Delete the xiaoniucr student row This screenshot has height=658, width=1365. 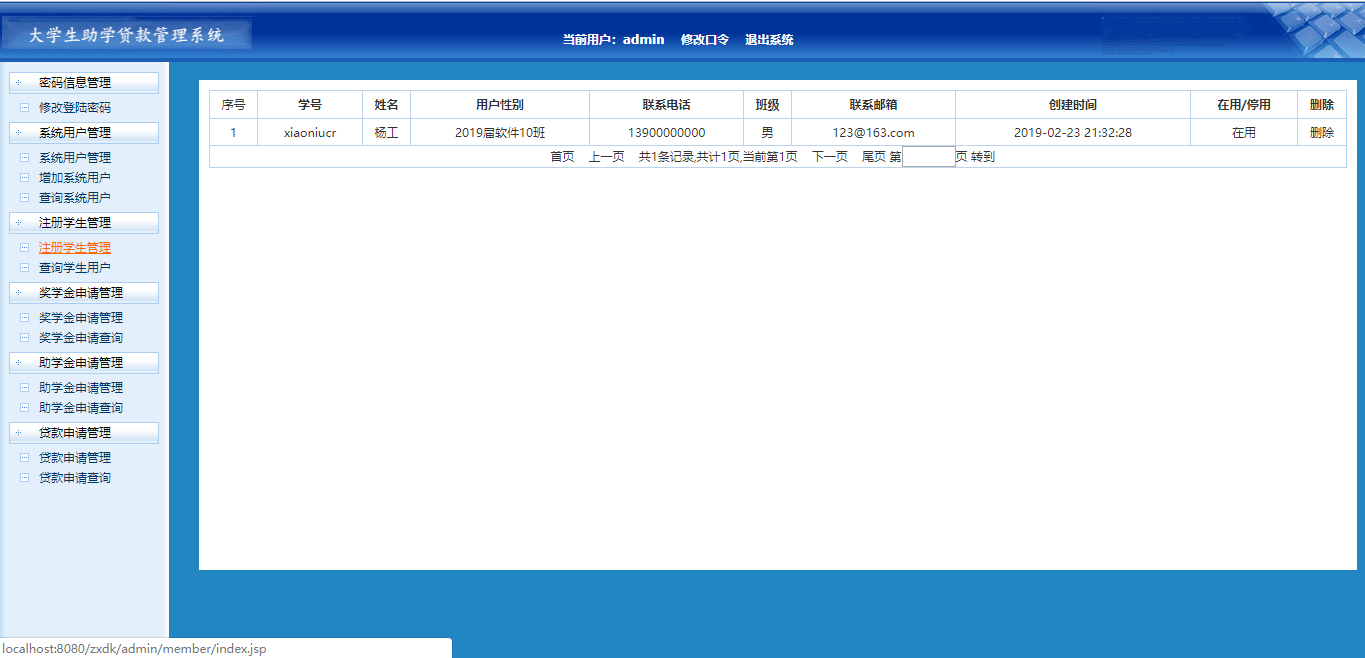(1321, 133)
